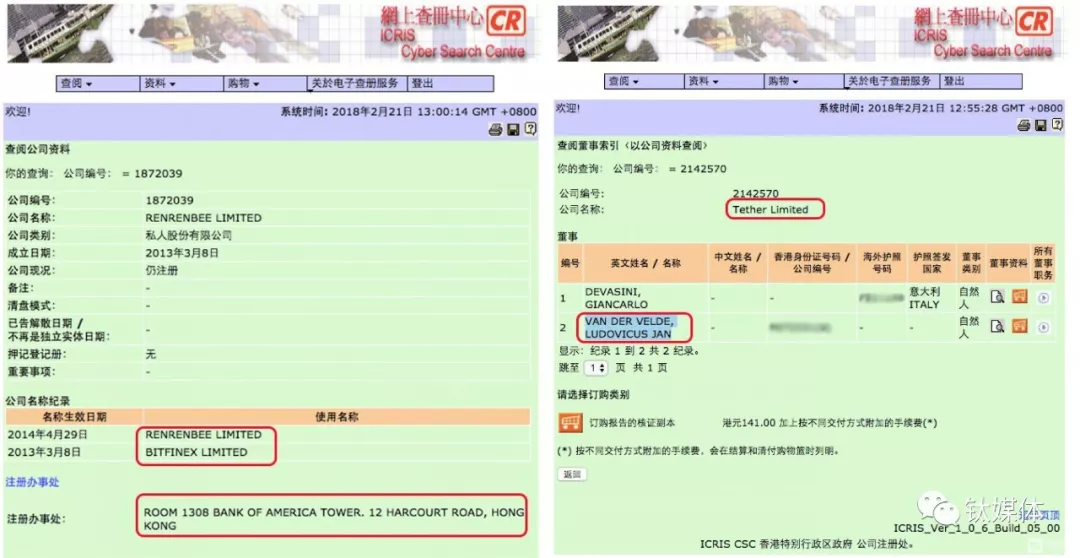Click the Tether Limited company name

pyautogui.click(x=770, y=209)
